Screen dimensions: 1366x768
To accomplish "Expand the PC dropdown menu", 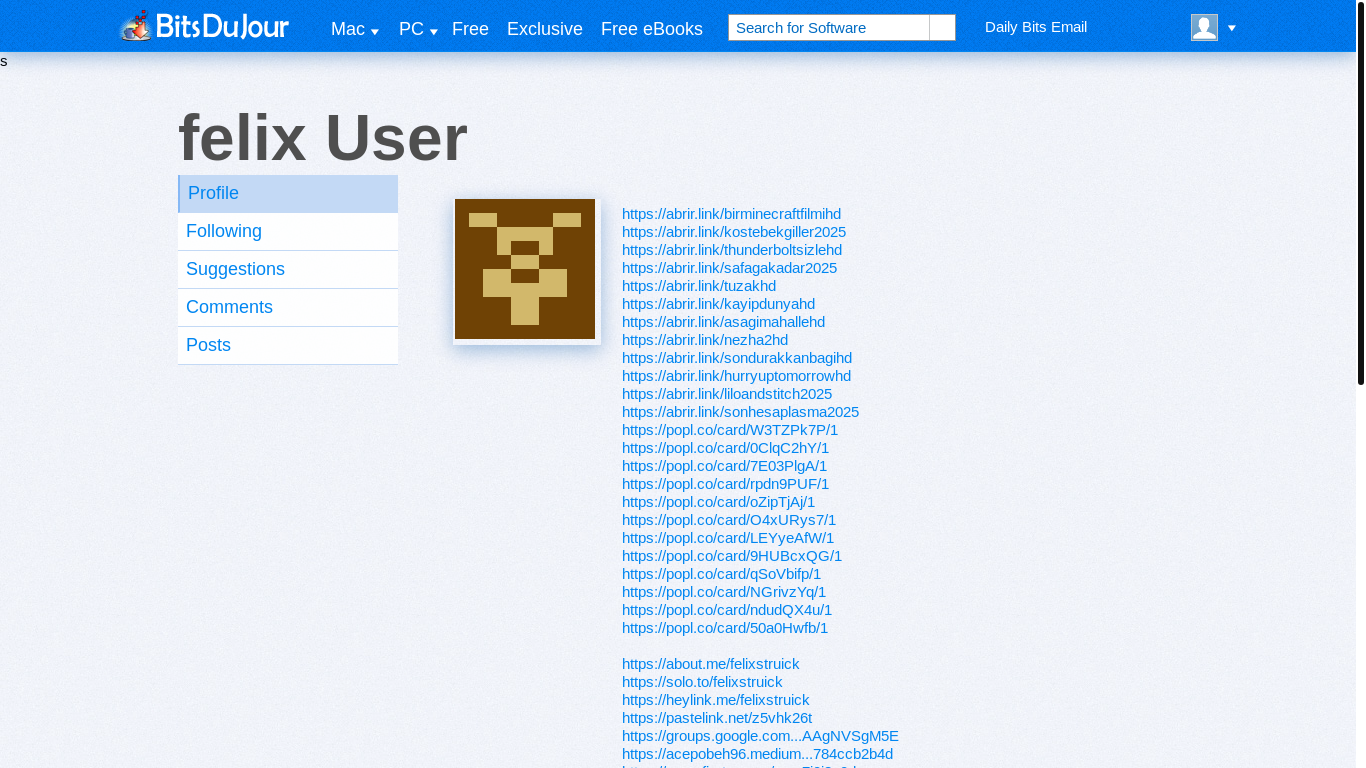I will point(418,30).
